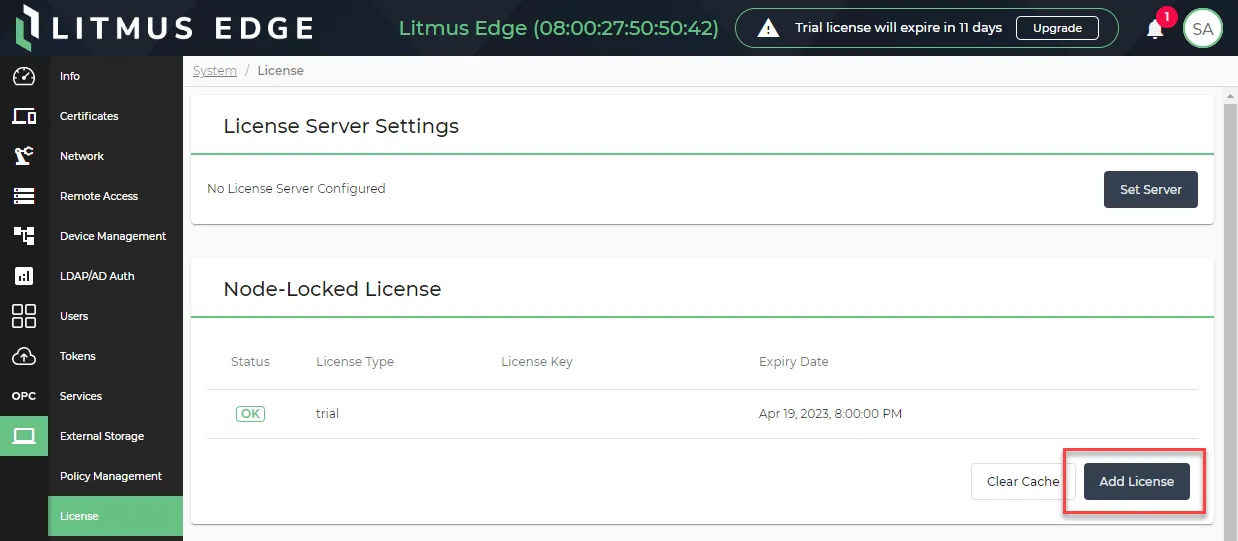
Task: Open Device Management page
Action: tap(115, 236)
